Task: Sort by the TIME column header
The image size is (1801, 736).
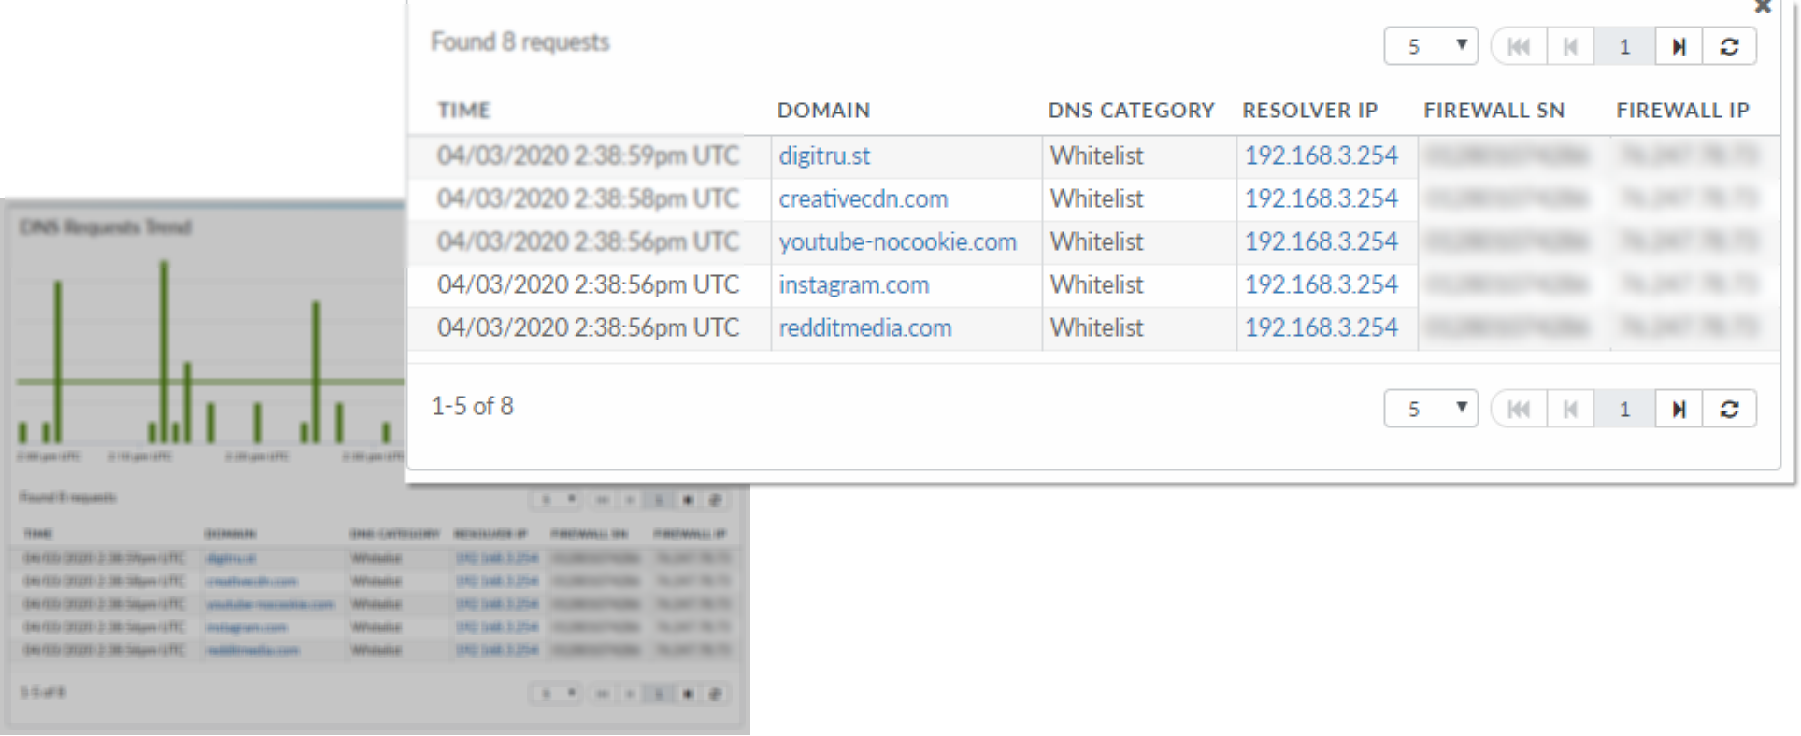Action: (464, 110)
